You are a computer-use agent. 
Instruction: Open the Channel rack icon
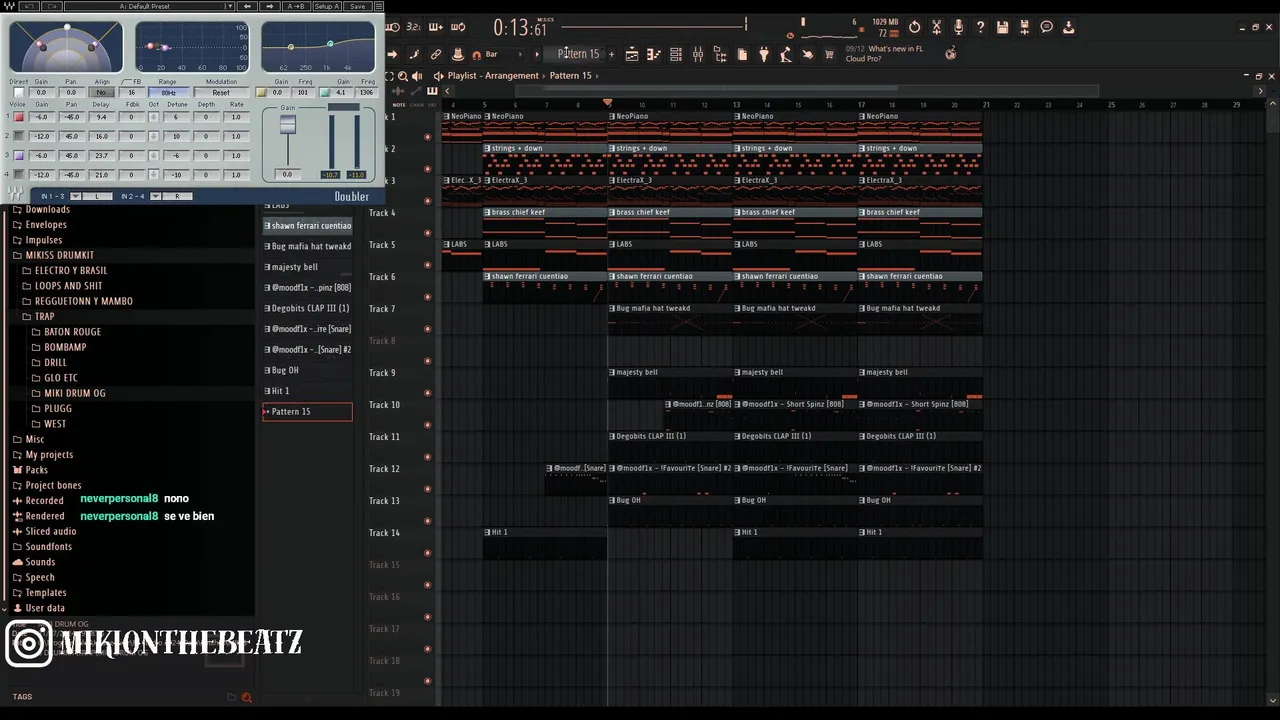coord(676,54)
